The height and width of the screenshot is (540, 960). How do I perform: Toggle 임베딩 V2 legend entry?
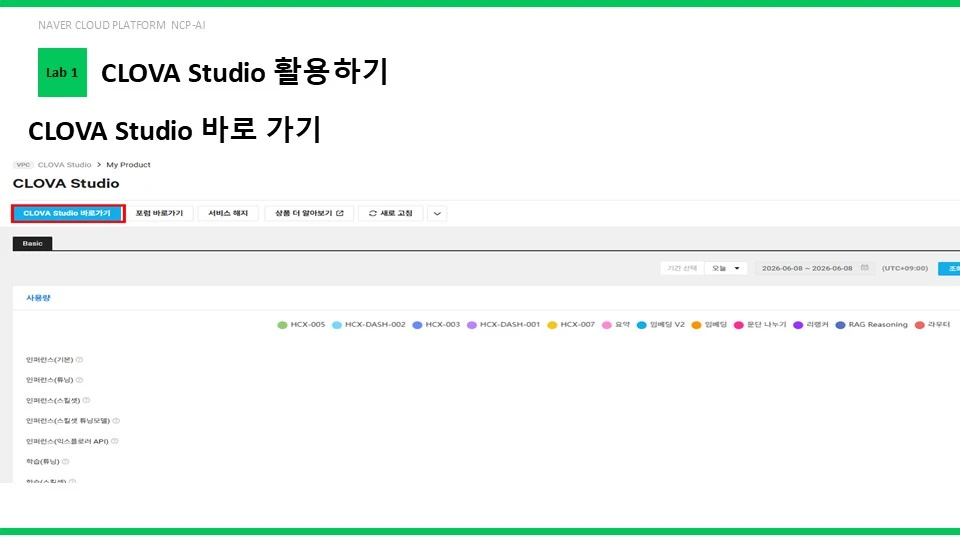661,324
